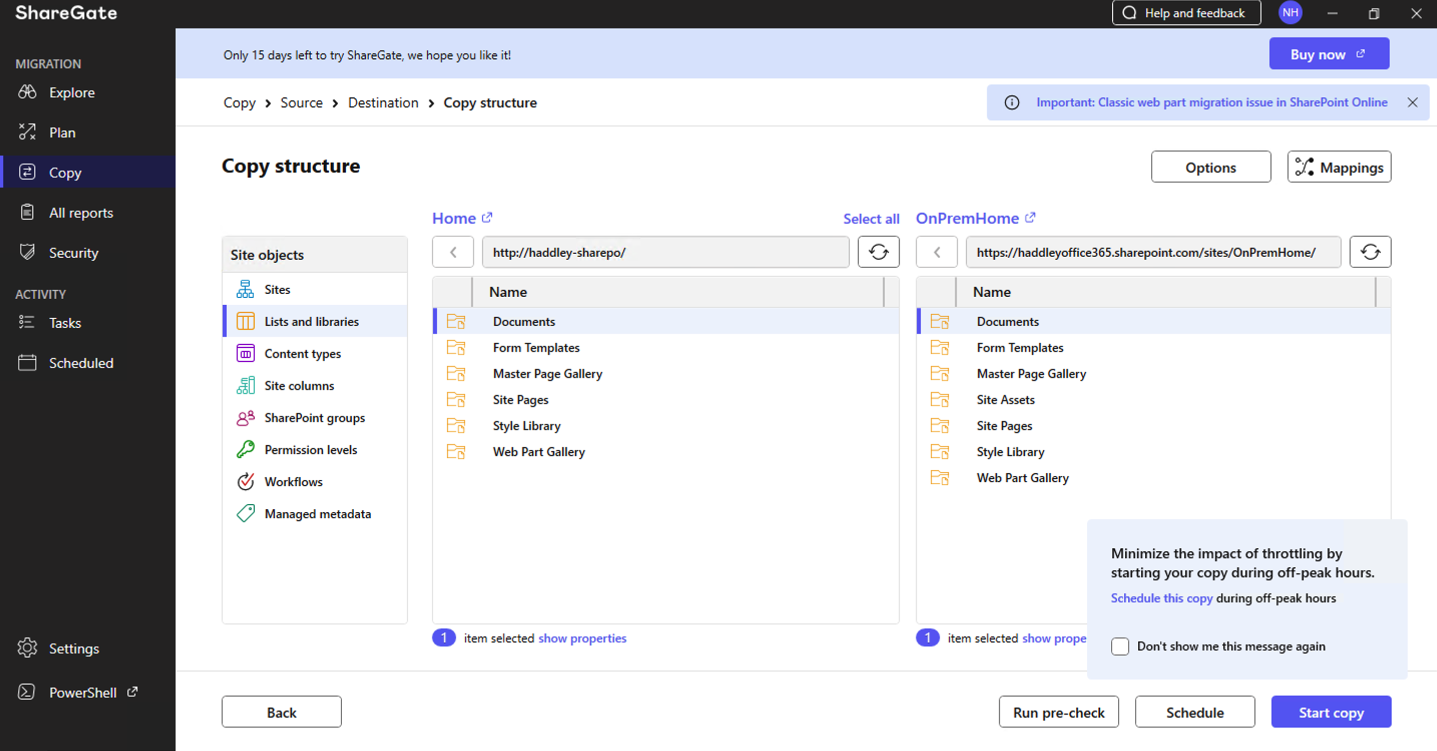Select Content types site object
1437x751 pixels.
click(x=315, y=353)
